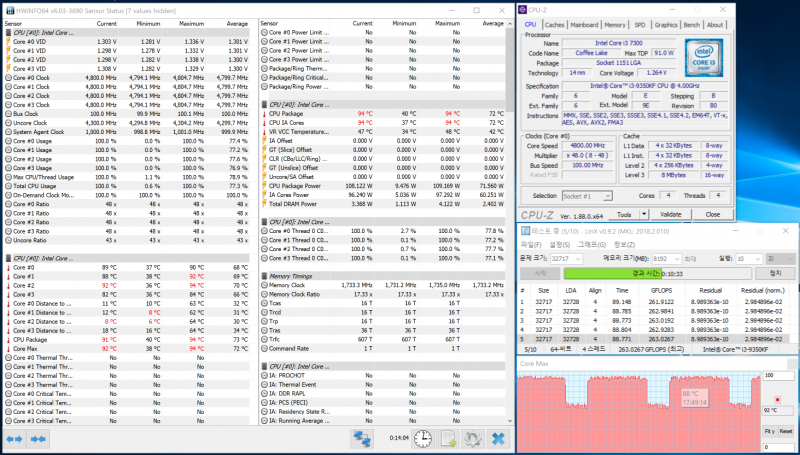Click scrollbar down arrow in HWiNFO right panel
Screen dimensions: 800x455
pyautogui.click(x=511, y=421)
